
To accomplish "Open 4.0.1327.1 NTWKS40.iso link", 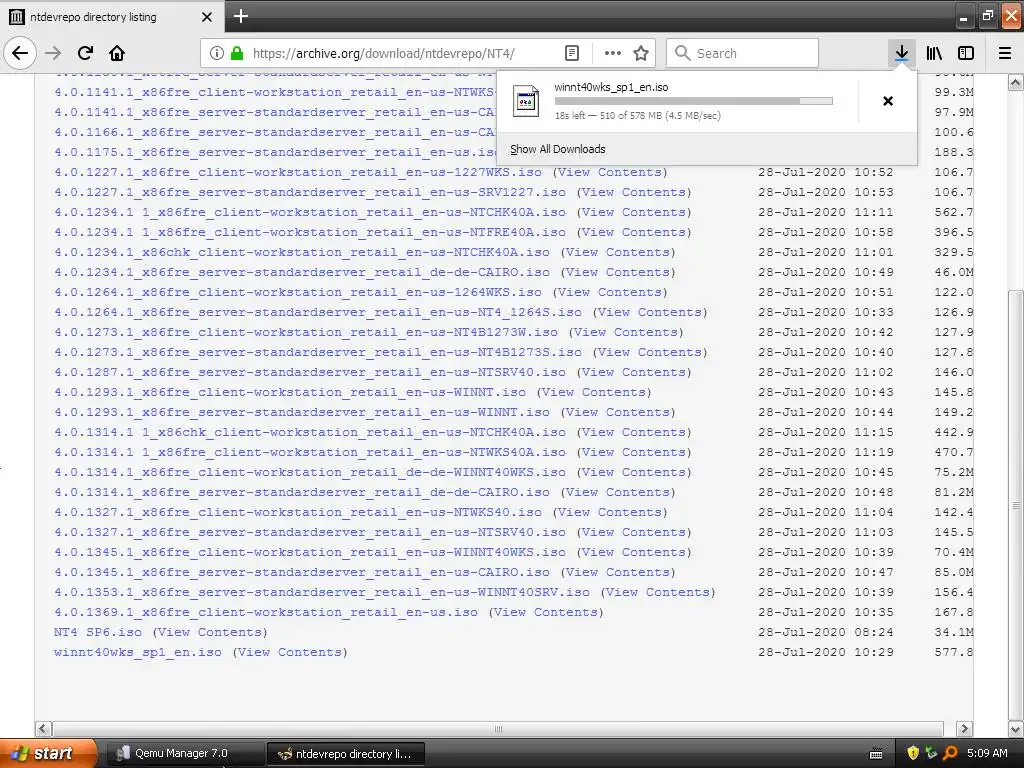I will [298, 513].
